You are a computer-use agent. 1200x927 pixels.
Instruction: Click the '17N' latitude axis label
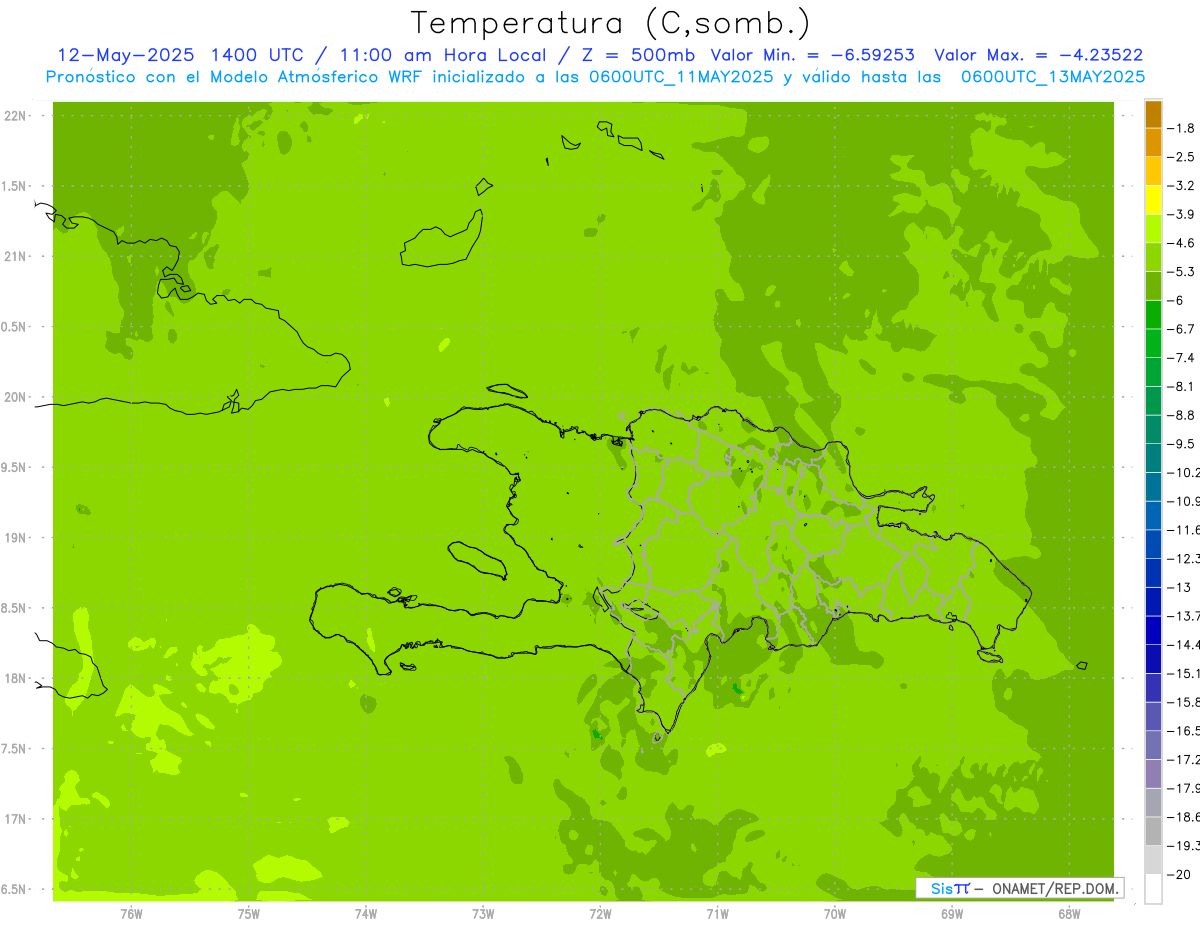pyautogui.click(x=16, y=820)
